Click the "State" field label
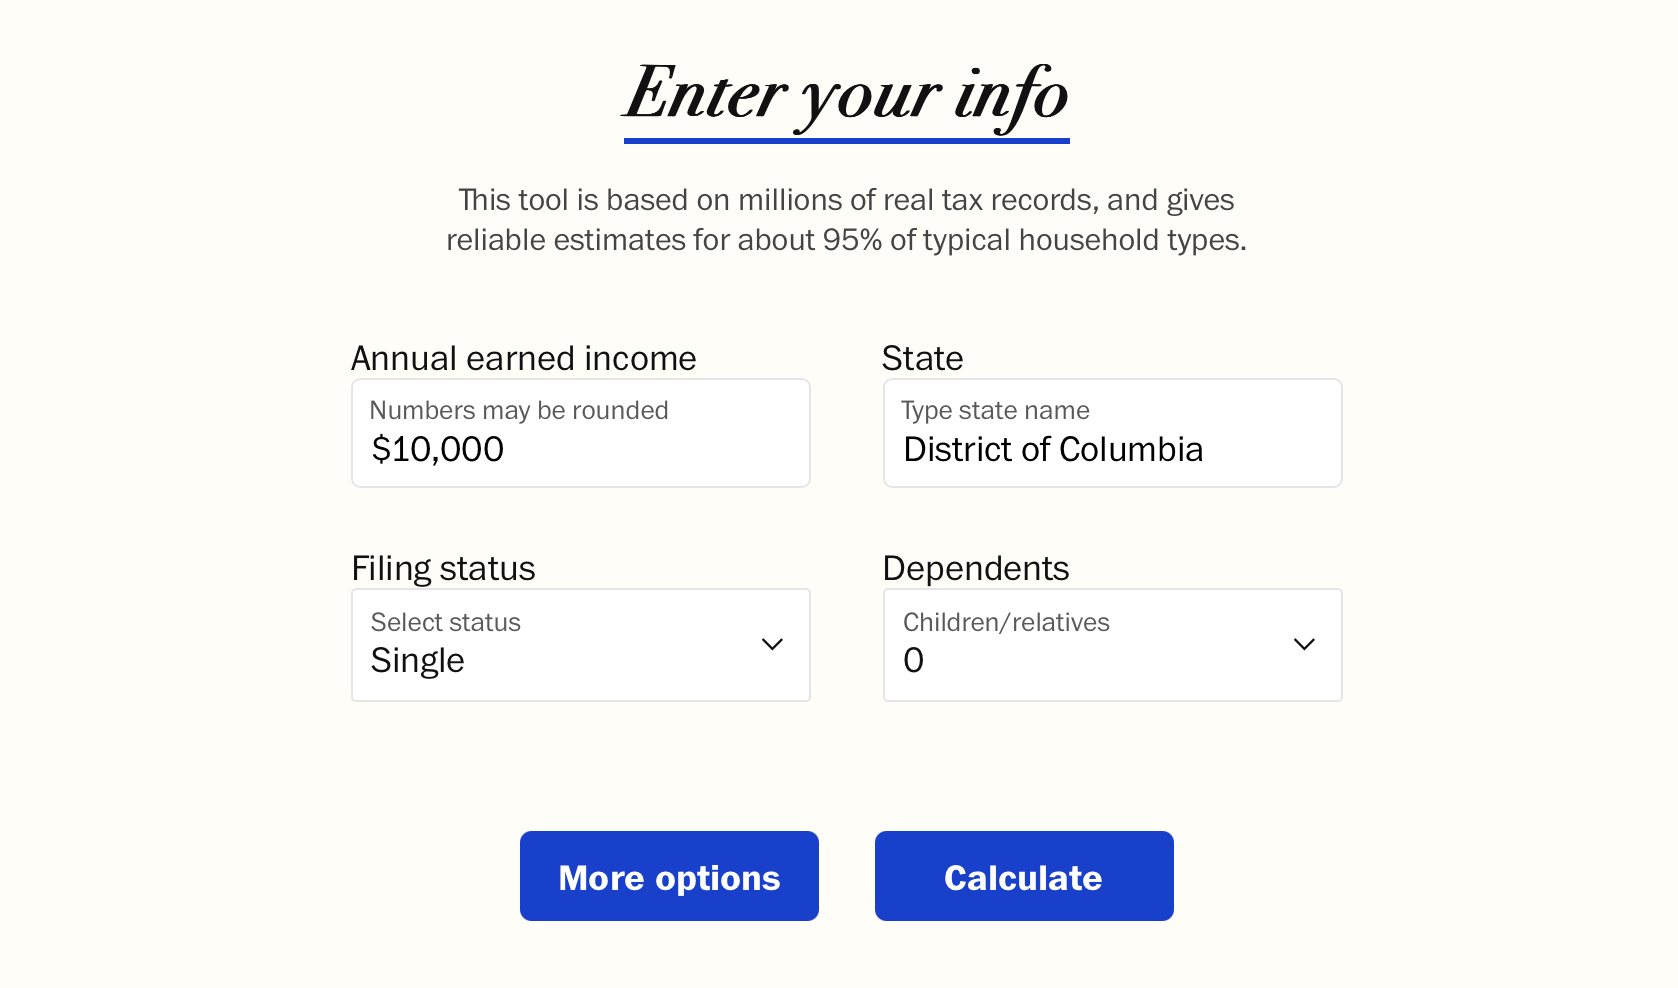 click(x=922, y=358)
